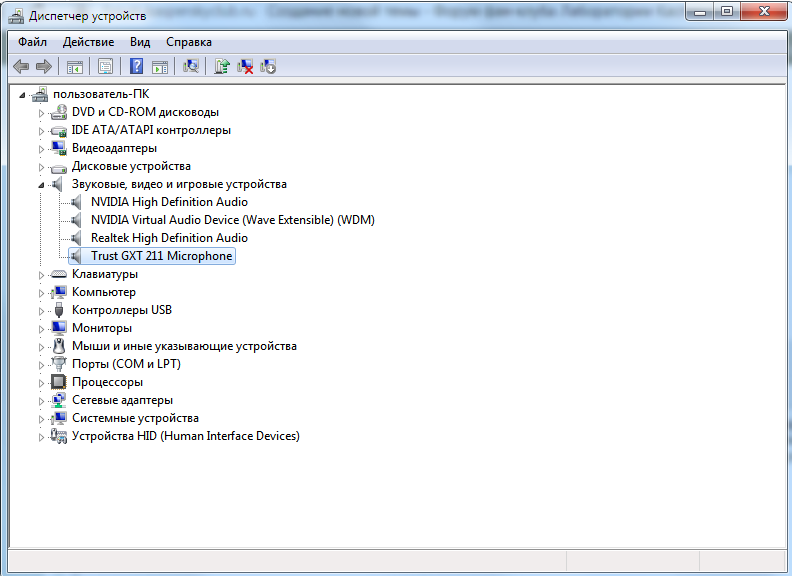792x576 pixels.
Task: Expand the Контроллеры USB category
Action: click(41, 311)
